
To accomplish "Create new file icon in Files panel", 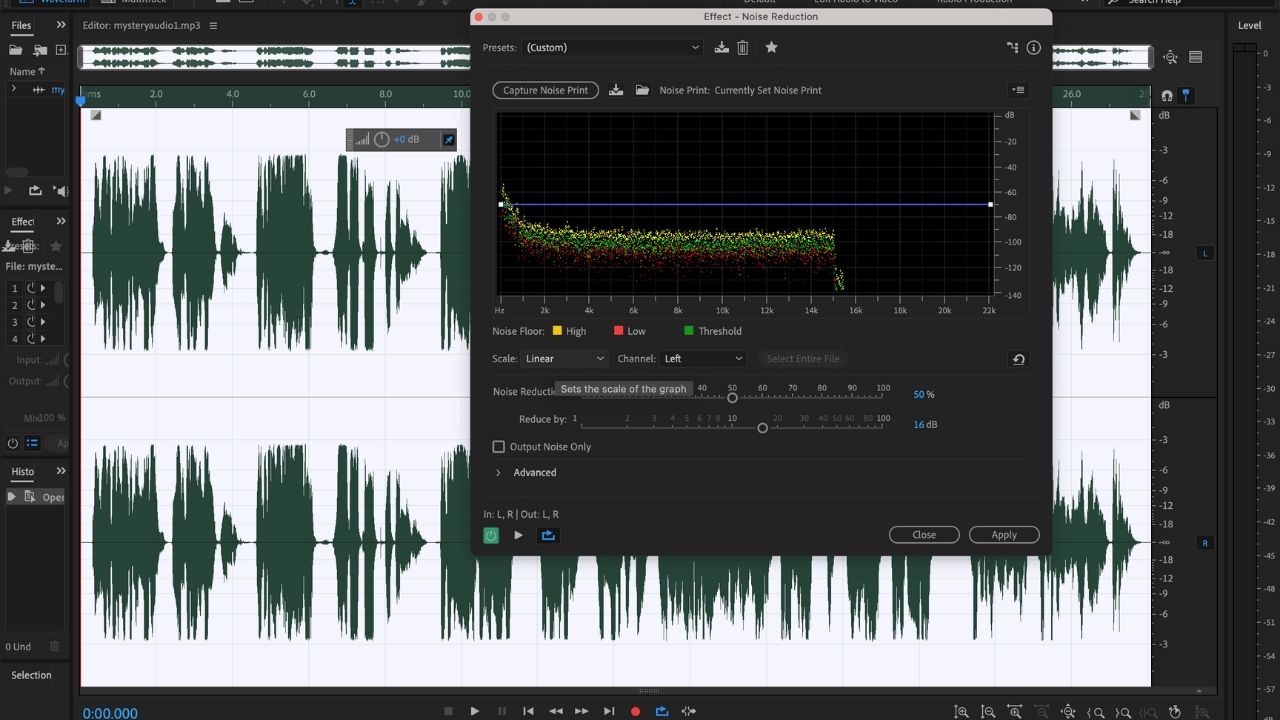I will 61,50.
